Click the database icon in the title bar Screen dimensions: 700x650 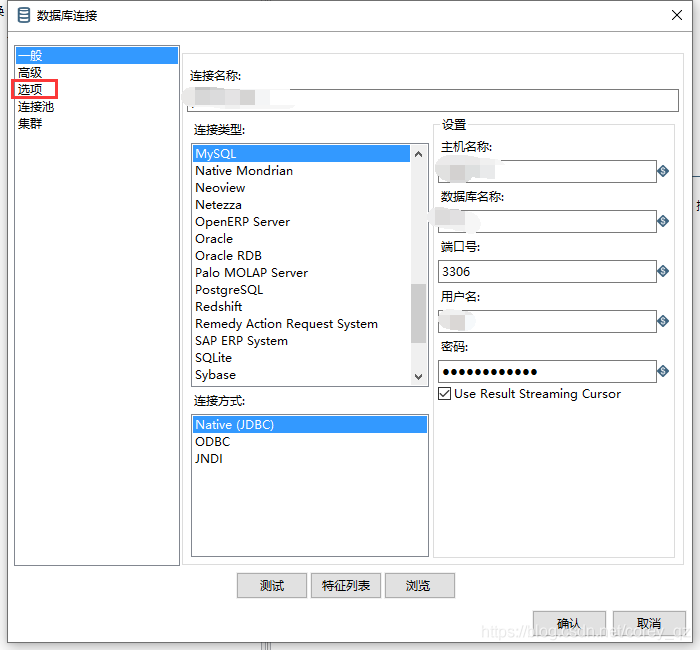click(x=24, y=15)
